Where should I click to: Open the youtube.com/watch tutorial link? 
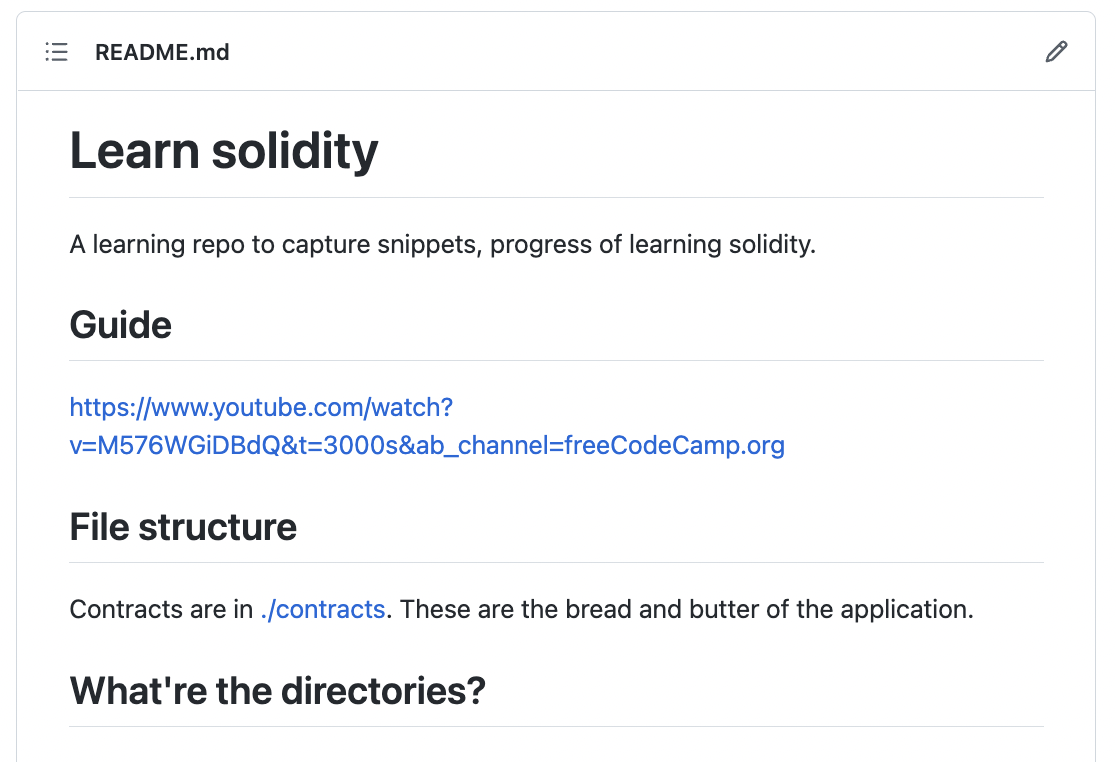[x=427, y=426]
